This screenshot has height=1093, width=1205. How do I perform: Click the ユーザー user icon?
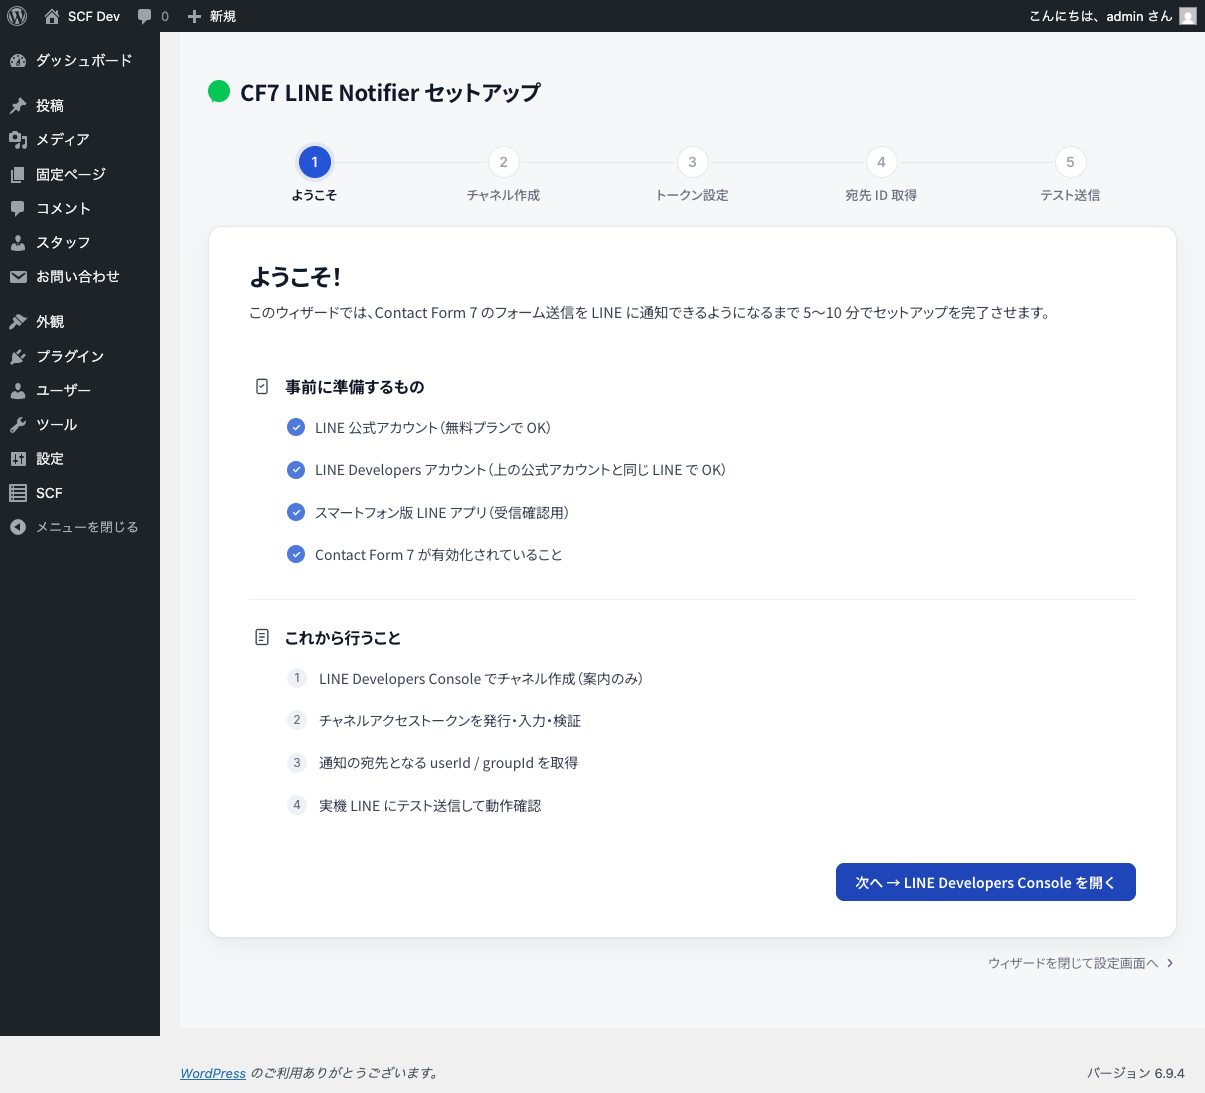[x=18, y=391]
